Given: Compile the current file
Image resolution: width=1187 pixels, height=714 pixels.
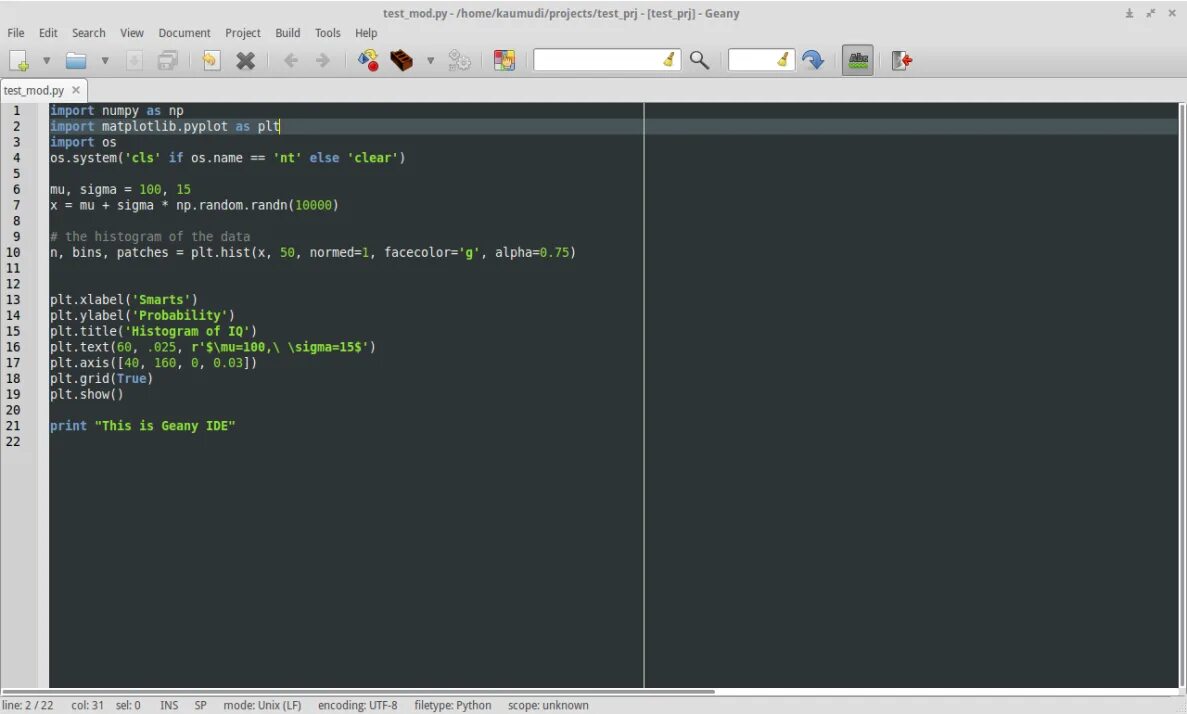Looking at the screenshot, I should pyautogui.click(x=368, y=61).
